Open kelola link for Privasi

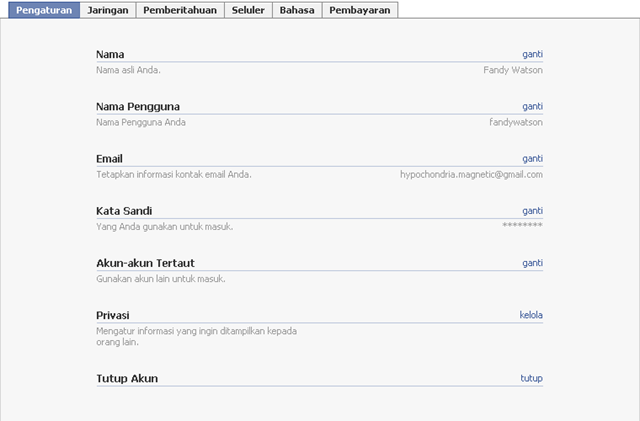click(531, 315)
